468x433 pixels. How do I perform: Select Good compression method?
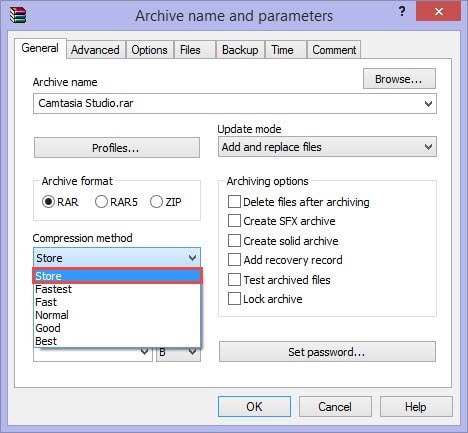(x=117, y=328)
